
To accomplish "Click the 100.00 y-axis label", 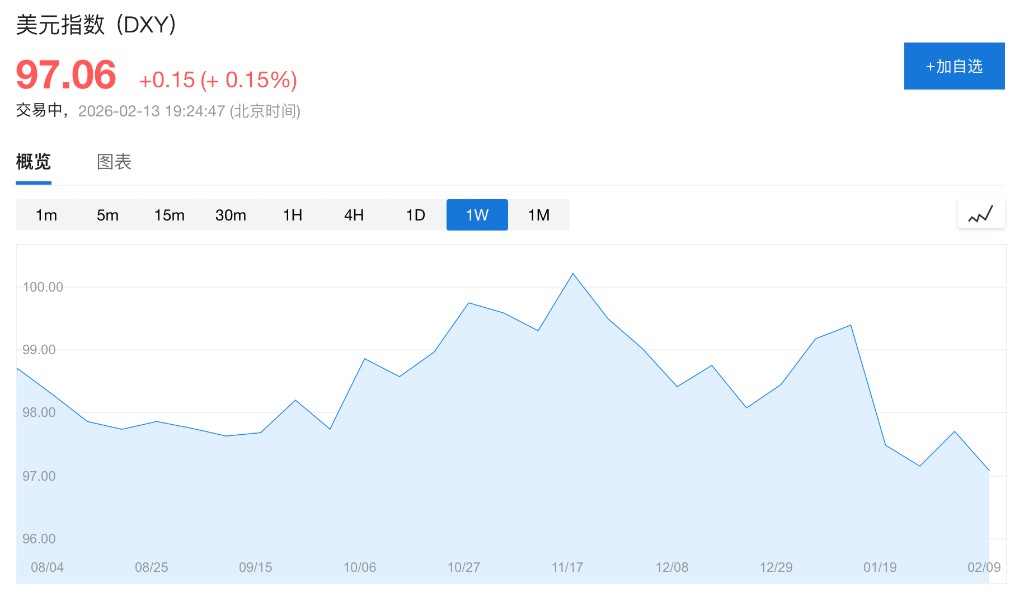I will point(42,287).
